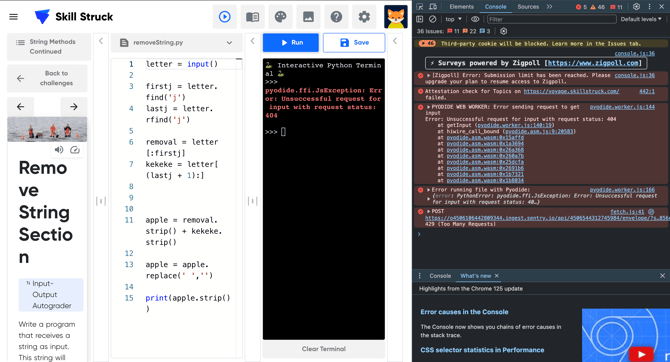670x362 pixels.
Task: Collapse the terminal panel chevron
Action: 395,41
